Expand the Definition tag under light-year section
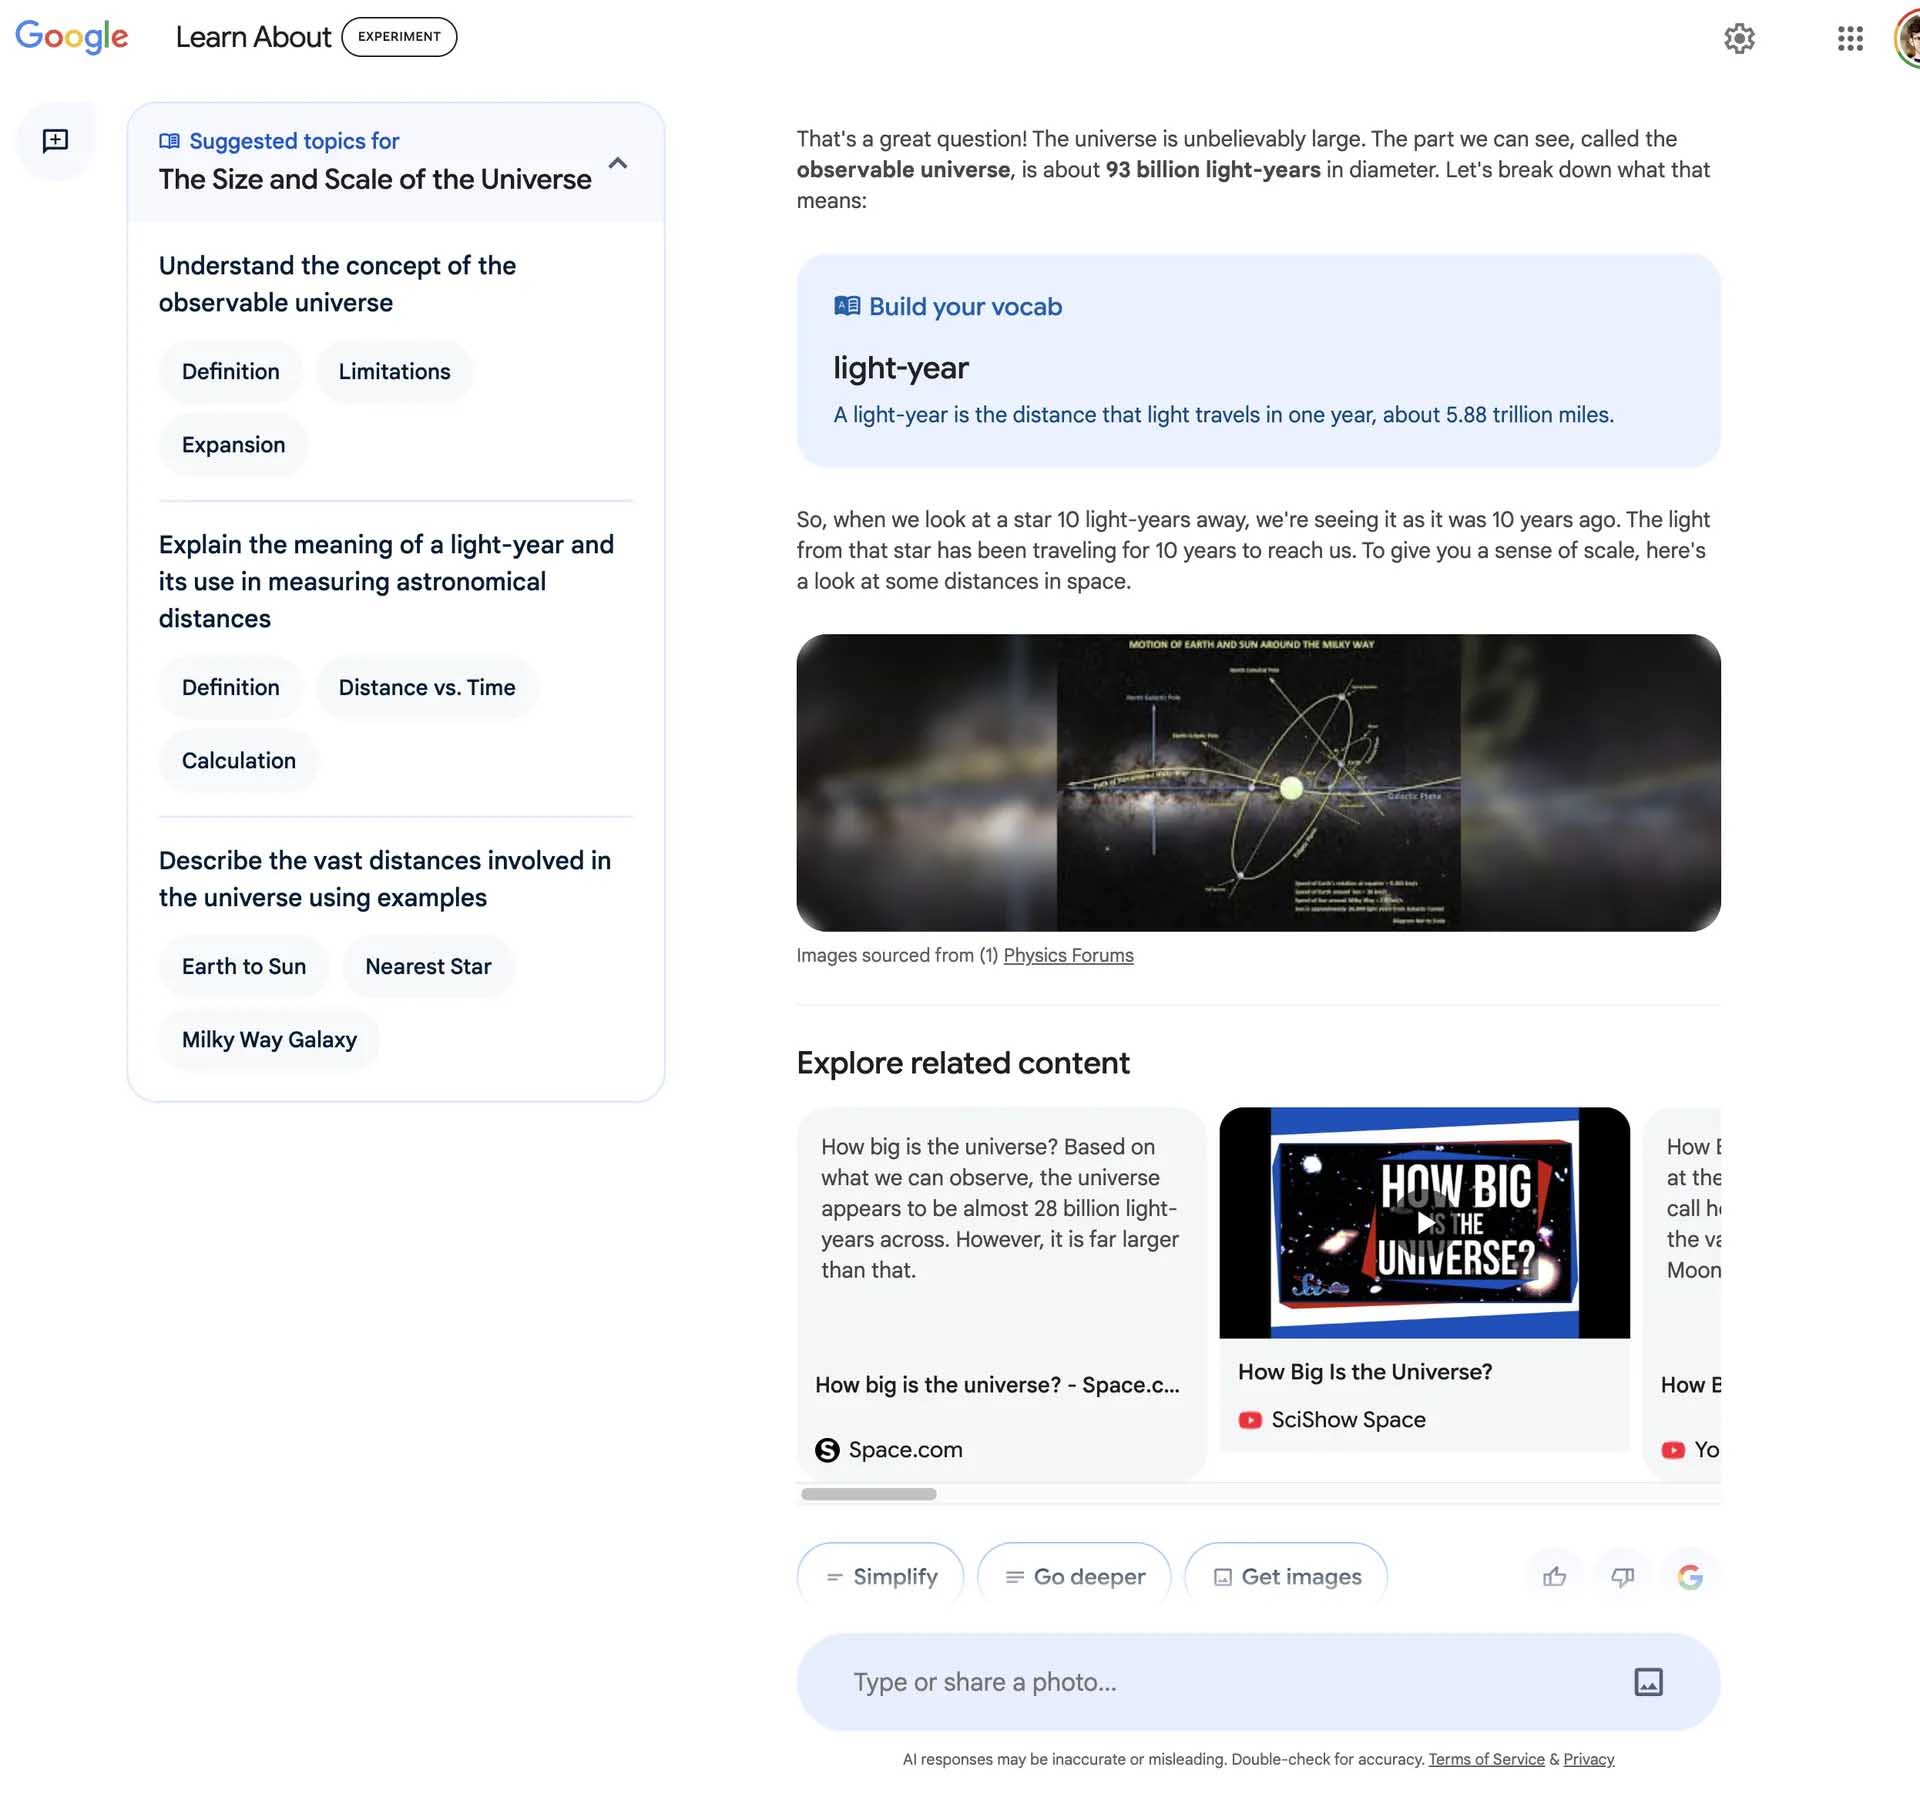 coord(229,686)
